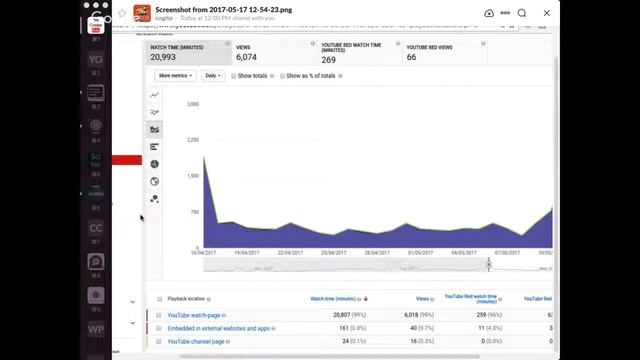Click the 20,807 watch time cell

click(x=349, y=315)
